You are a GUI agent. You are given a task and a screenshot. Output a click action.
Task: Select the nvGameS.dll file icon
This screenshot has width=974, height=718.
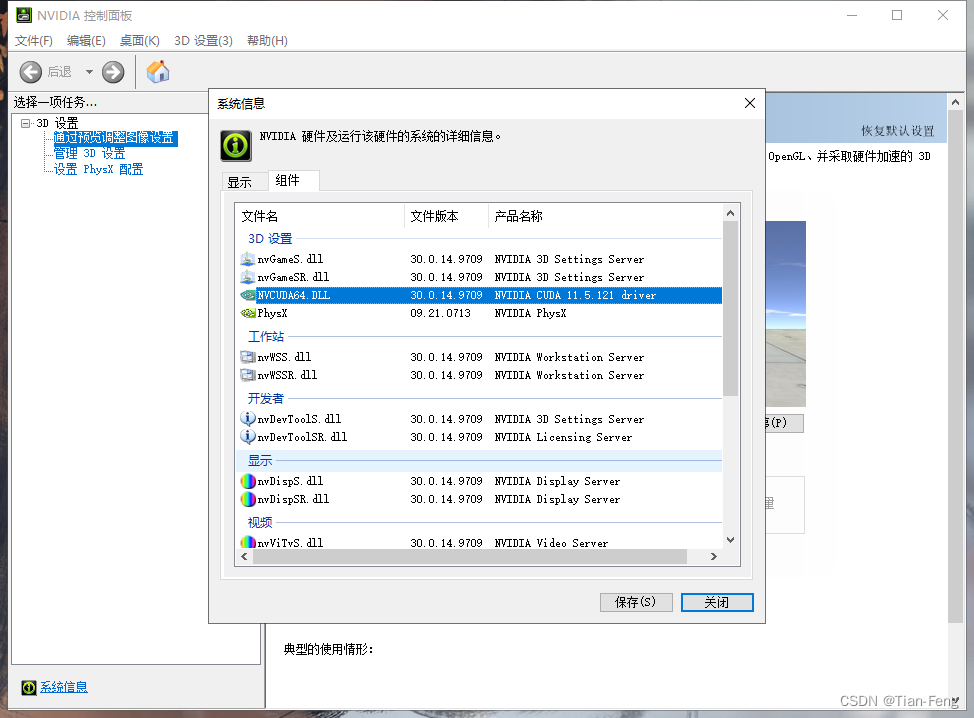248,259
